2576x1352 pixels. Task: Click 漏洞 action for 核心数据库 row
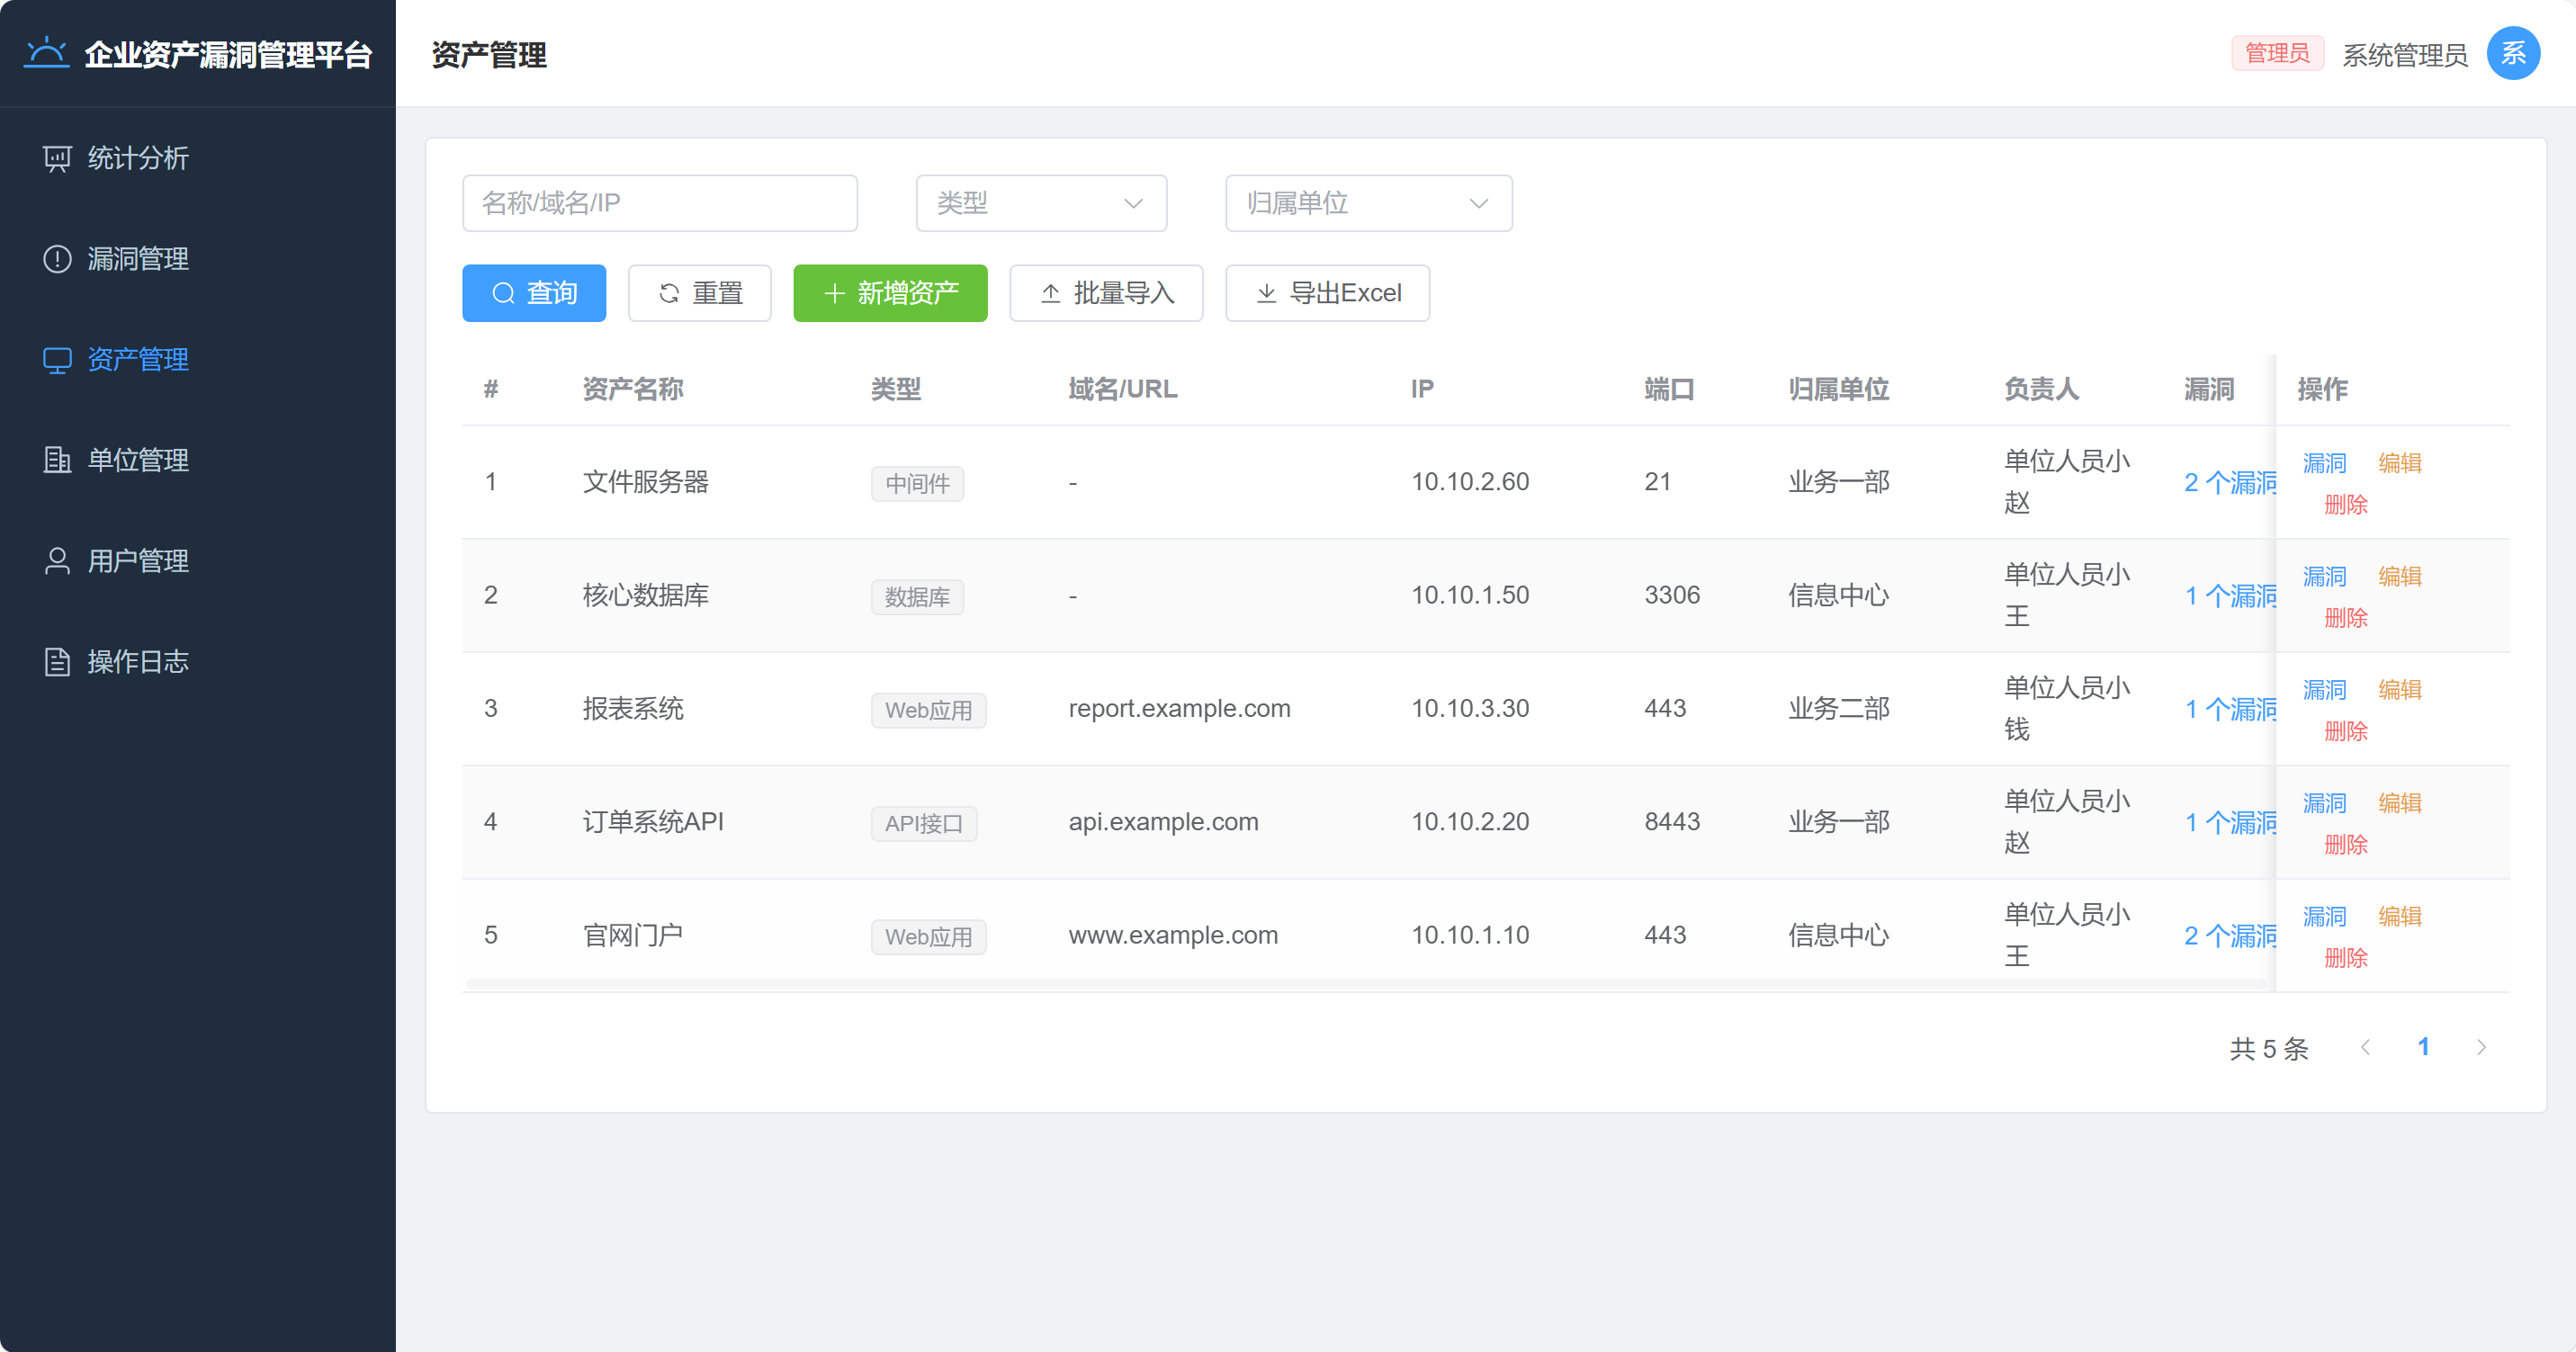2325,577
